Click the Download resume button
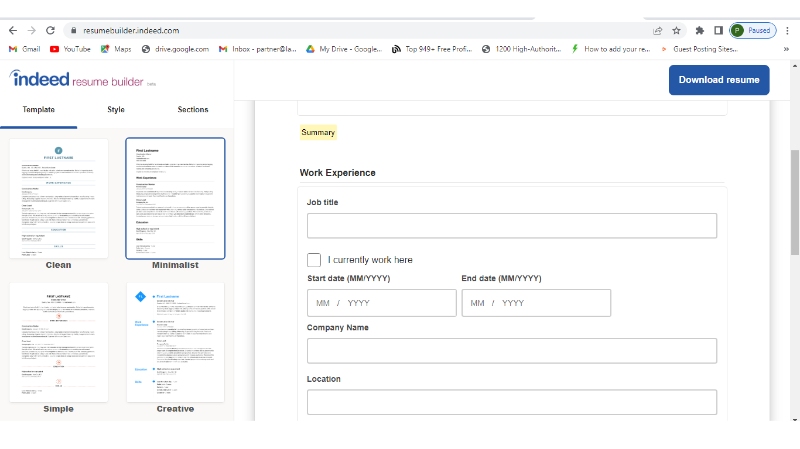The image size is (800, 449). 719,80
